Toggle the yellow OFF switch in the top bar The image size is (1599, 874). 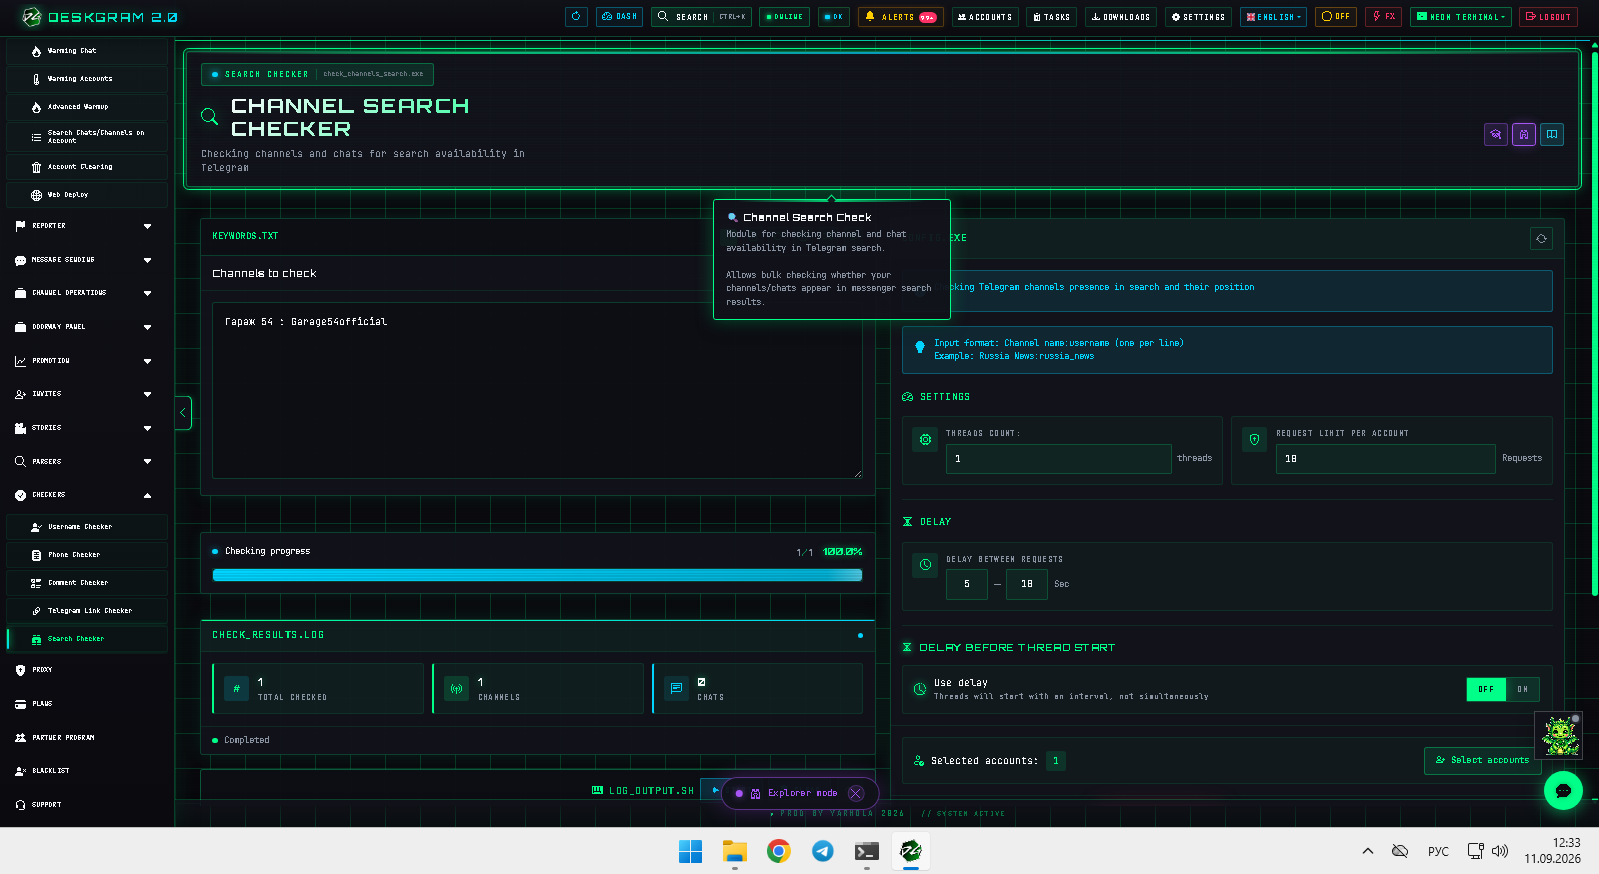pos(1335,16)
